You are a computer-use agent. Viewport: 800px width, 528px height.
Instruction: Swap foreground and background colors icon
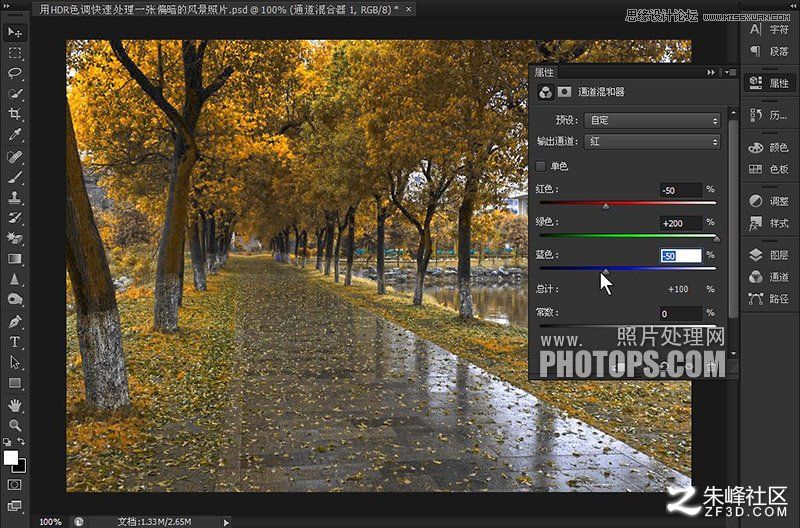click(21, 441)
